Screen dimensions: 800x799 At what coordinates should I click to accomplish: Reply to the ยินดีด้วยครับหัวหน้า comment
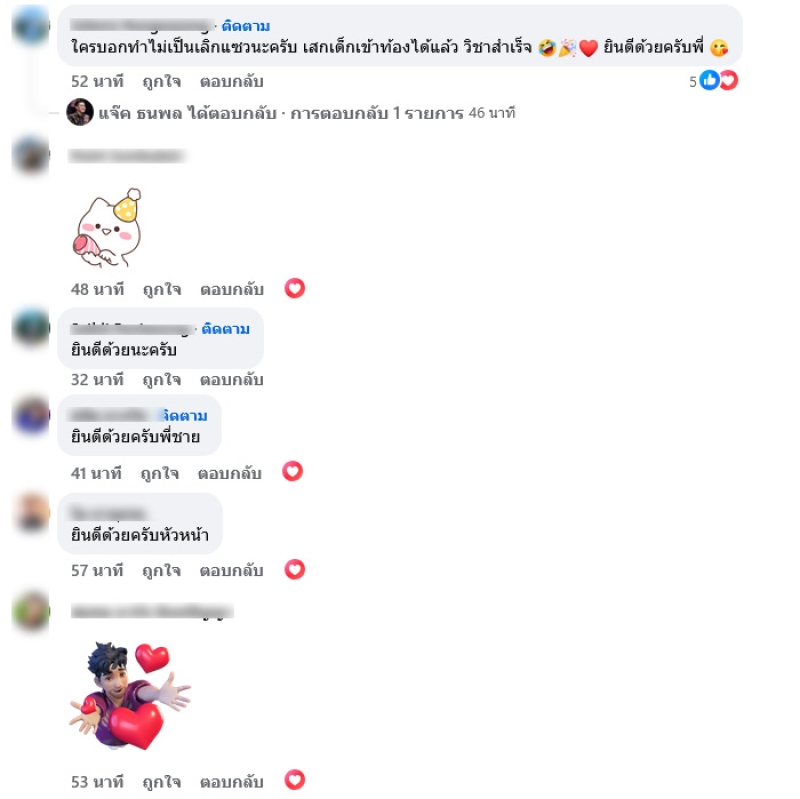pyautogui.click(x=232, y=570)
